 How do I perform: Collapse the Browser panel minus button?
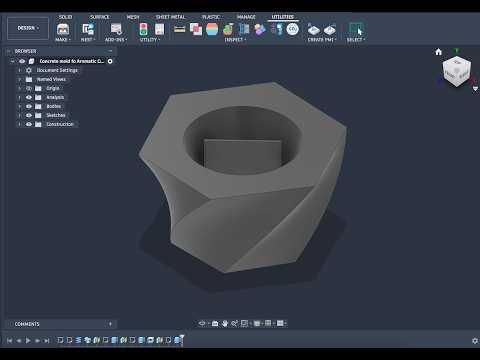pyautogui.click(x=110, y=51)
